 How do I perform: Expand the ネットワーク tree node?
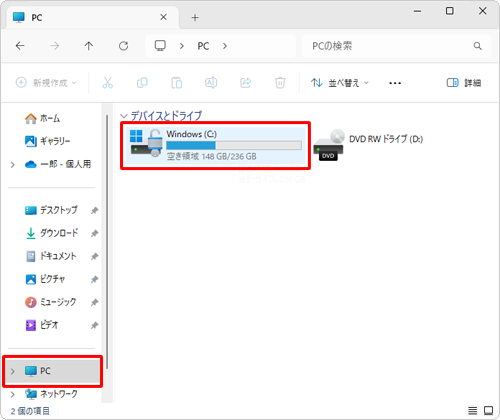point(13,395)
